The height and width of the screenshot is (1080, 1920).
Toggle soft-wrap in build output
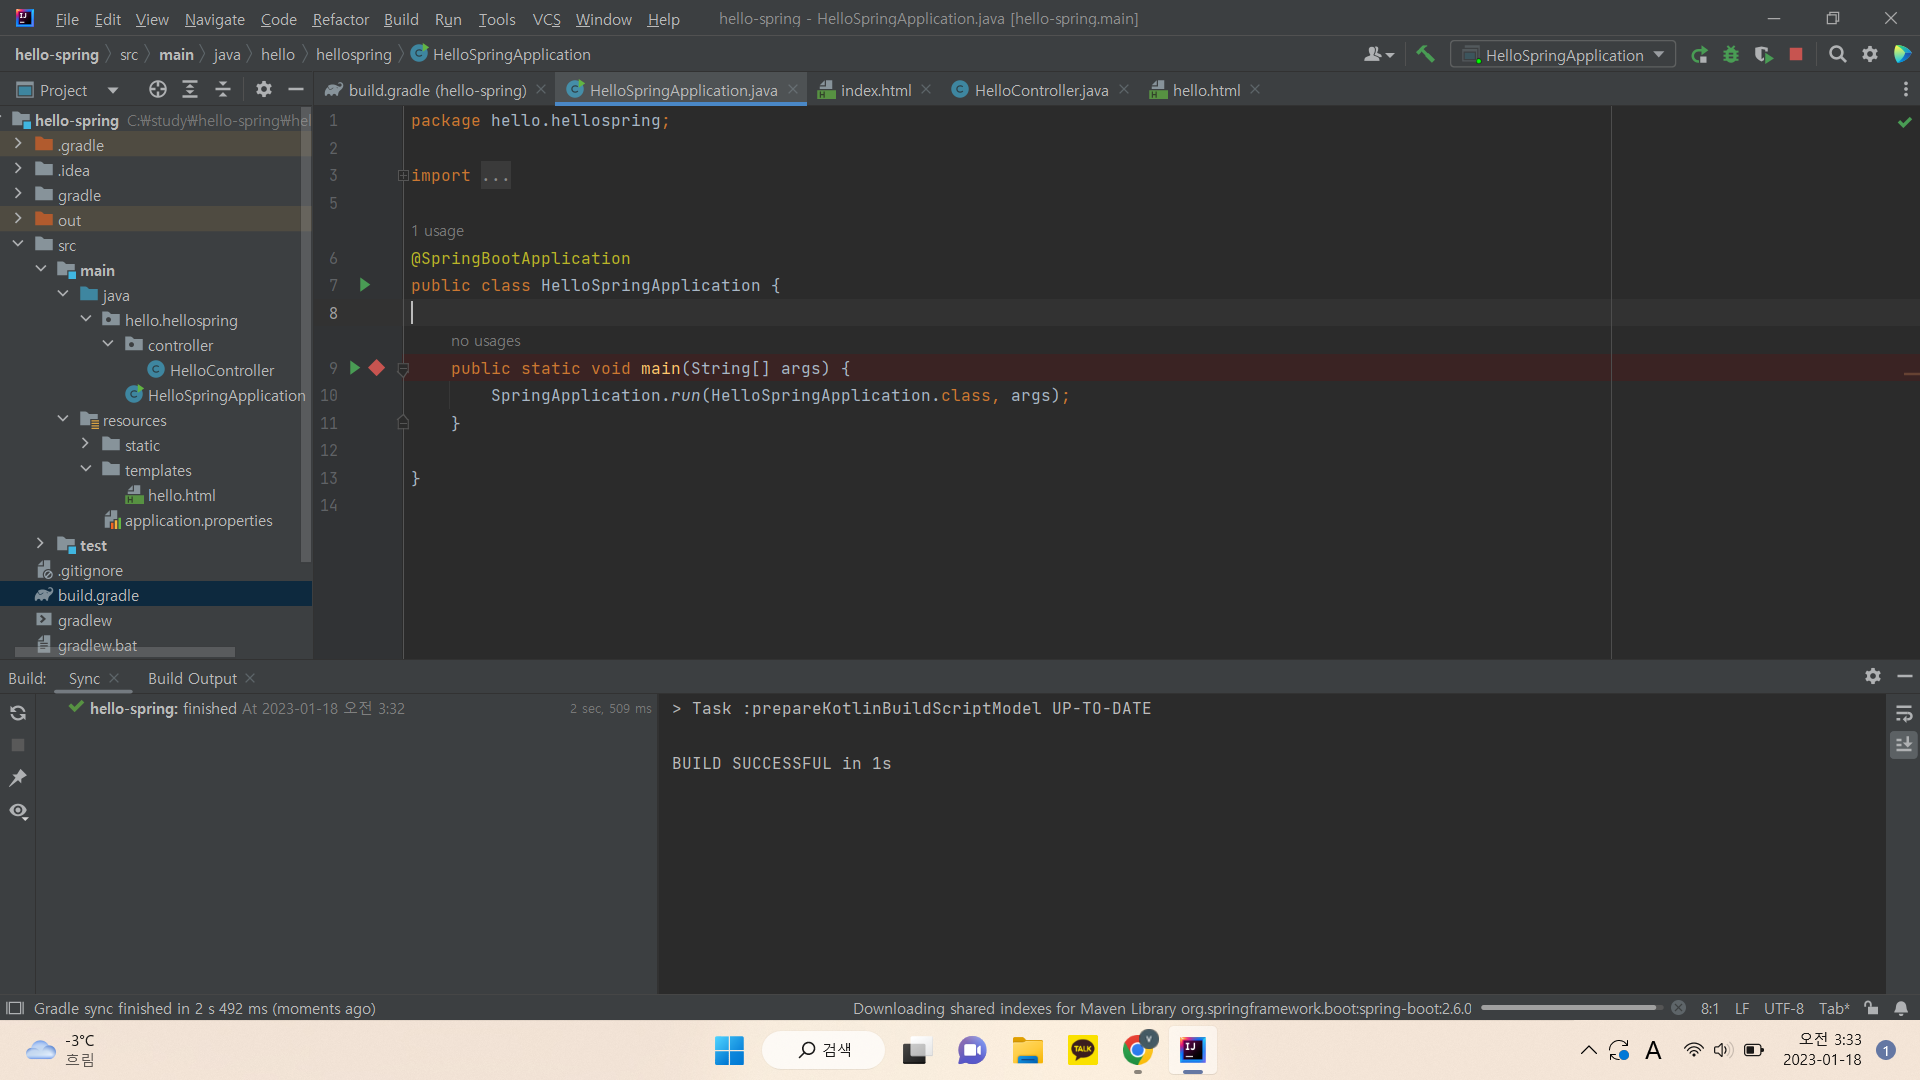pos(1904,713)
